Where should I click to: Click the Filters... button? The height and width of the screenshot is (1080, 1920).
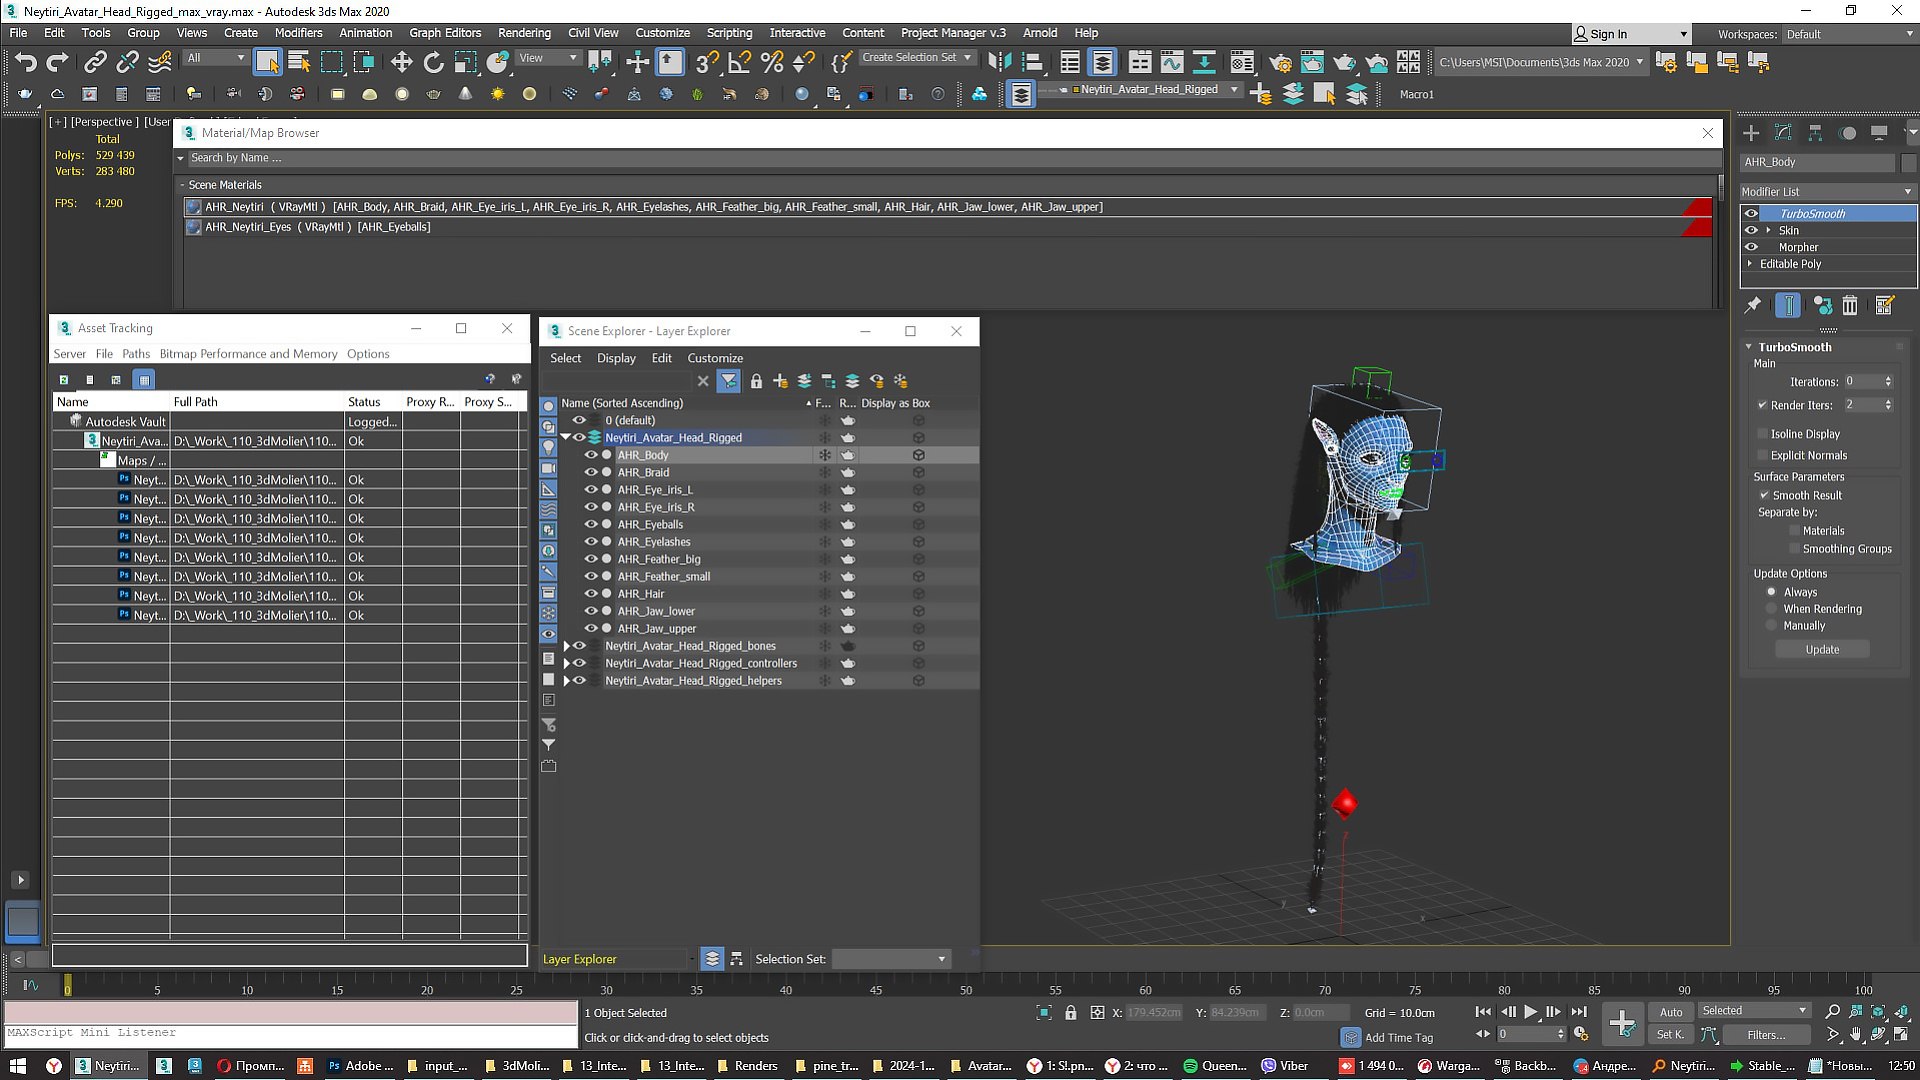1766,1035
